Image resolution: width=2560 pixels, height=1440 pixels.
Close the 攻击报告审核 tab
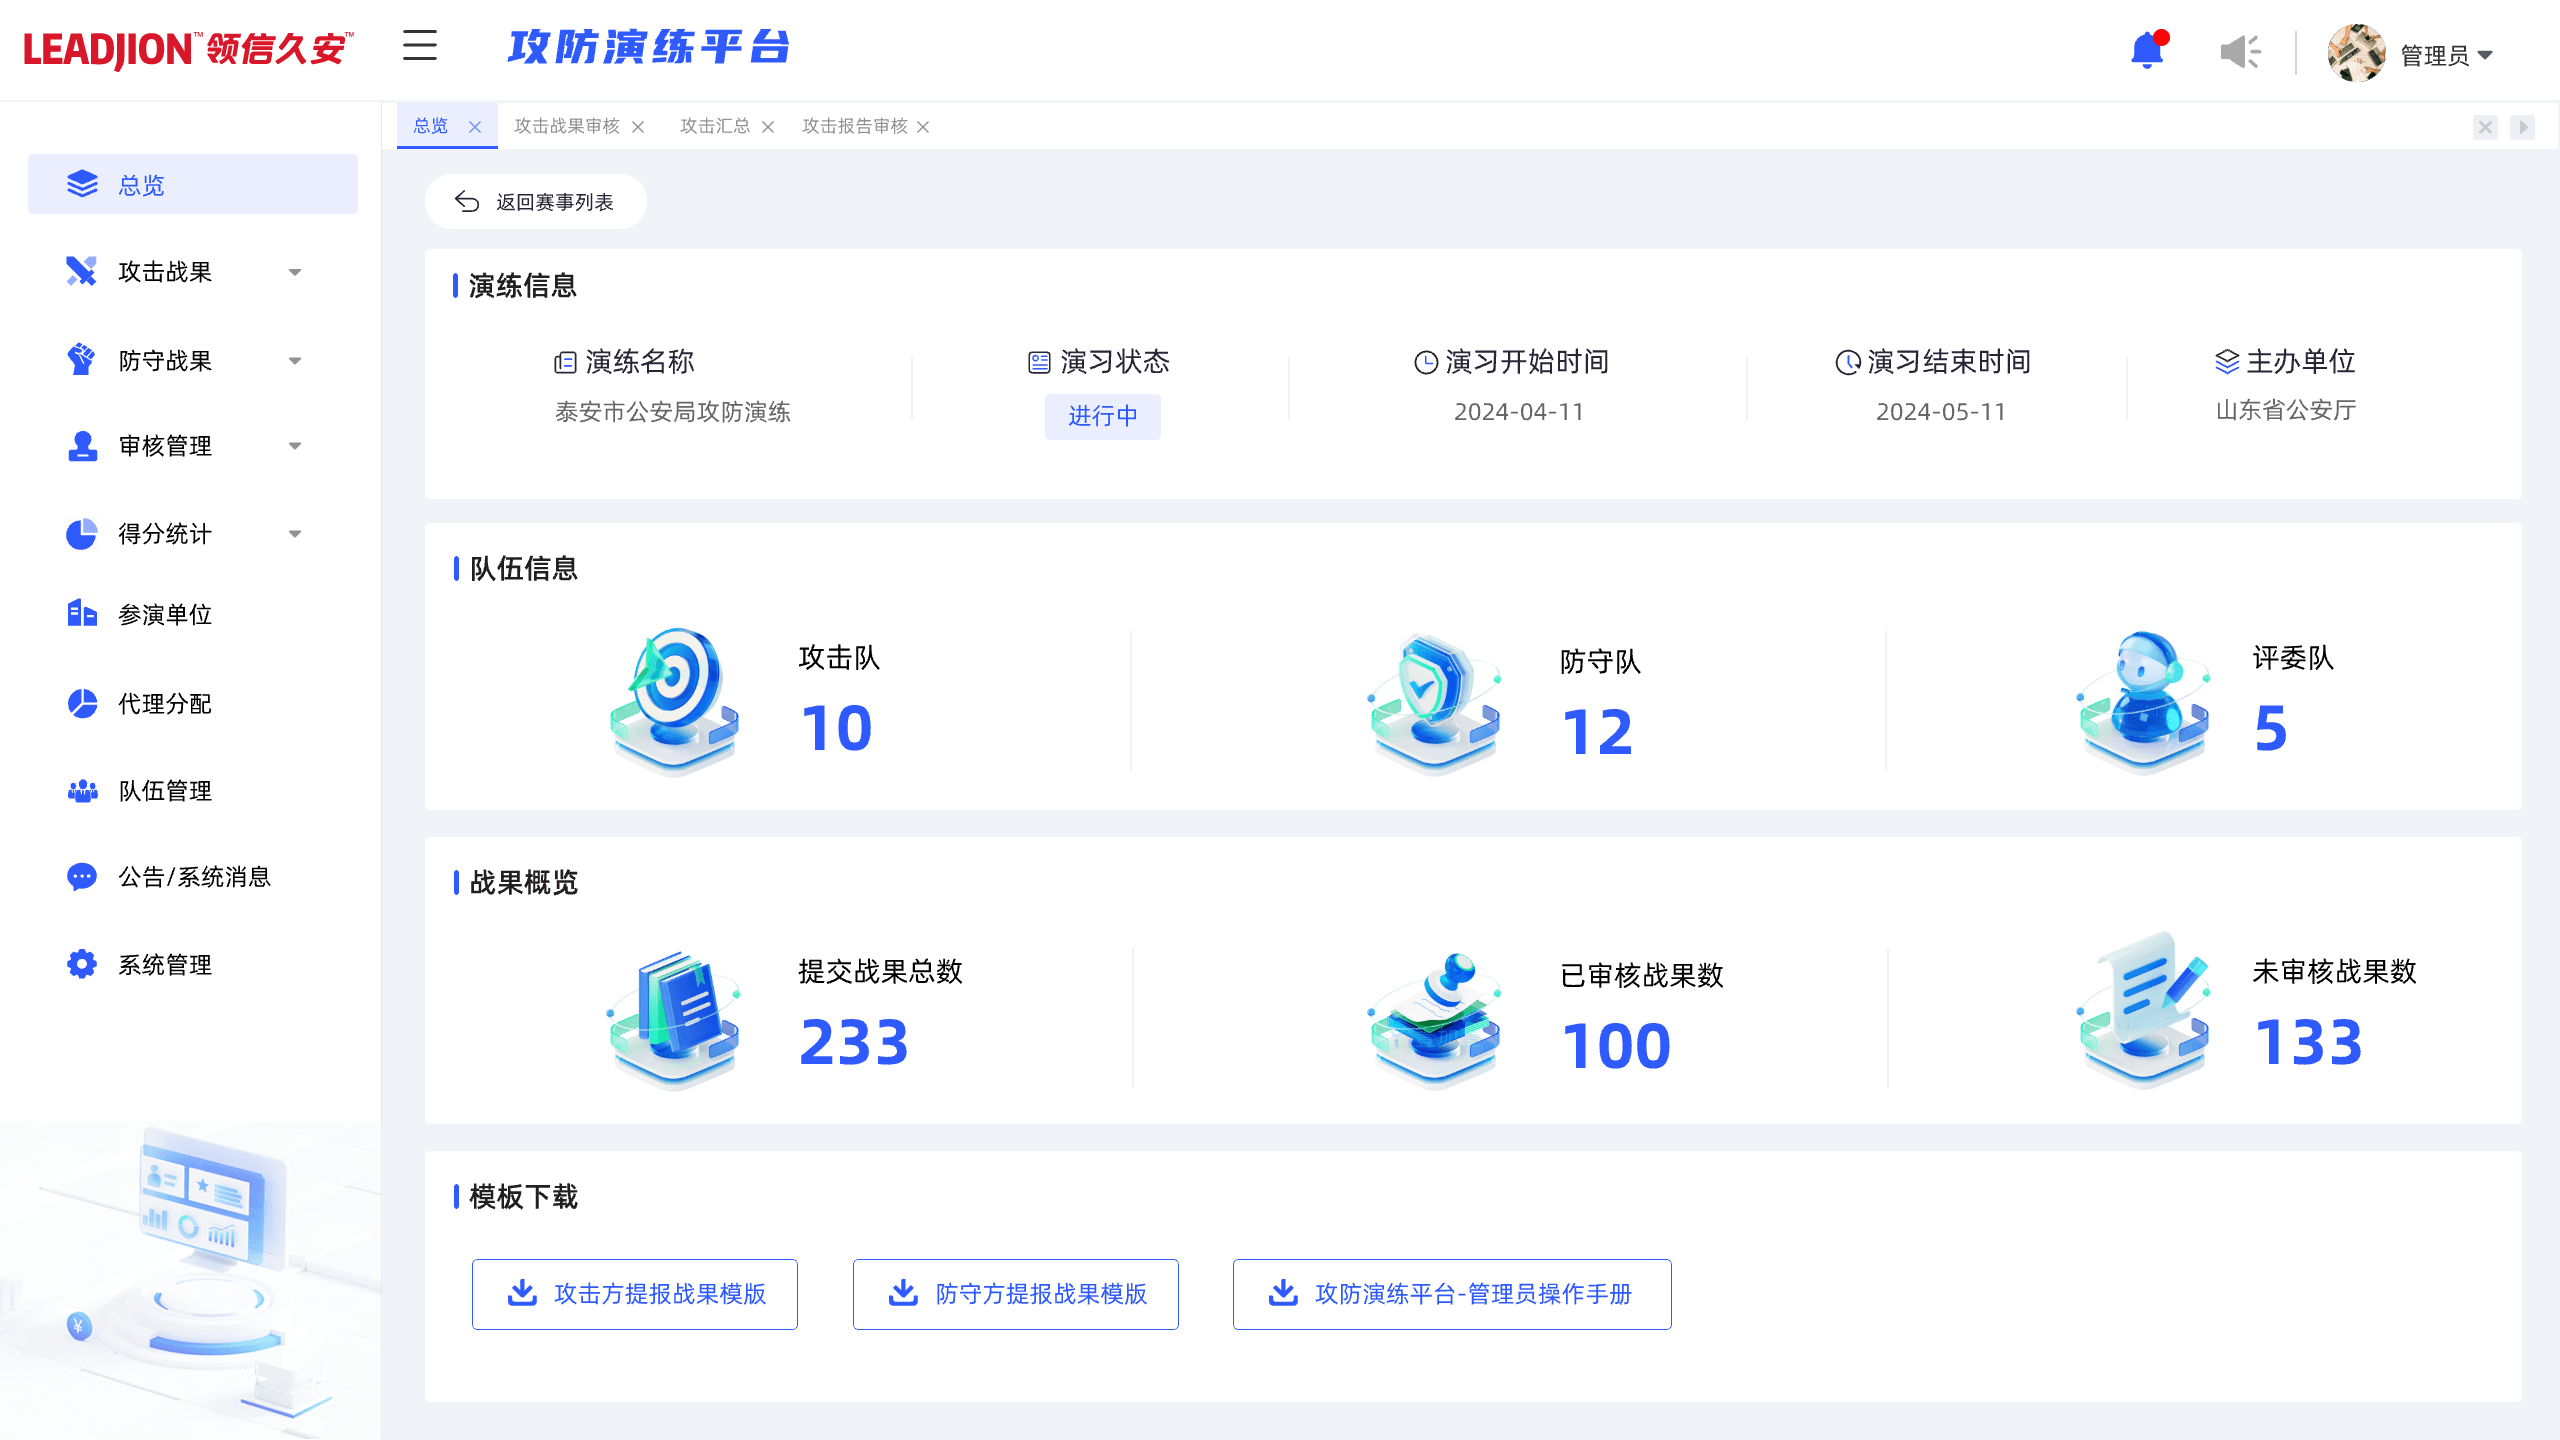[923, 127]
